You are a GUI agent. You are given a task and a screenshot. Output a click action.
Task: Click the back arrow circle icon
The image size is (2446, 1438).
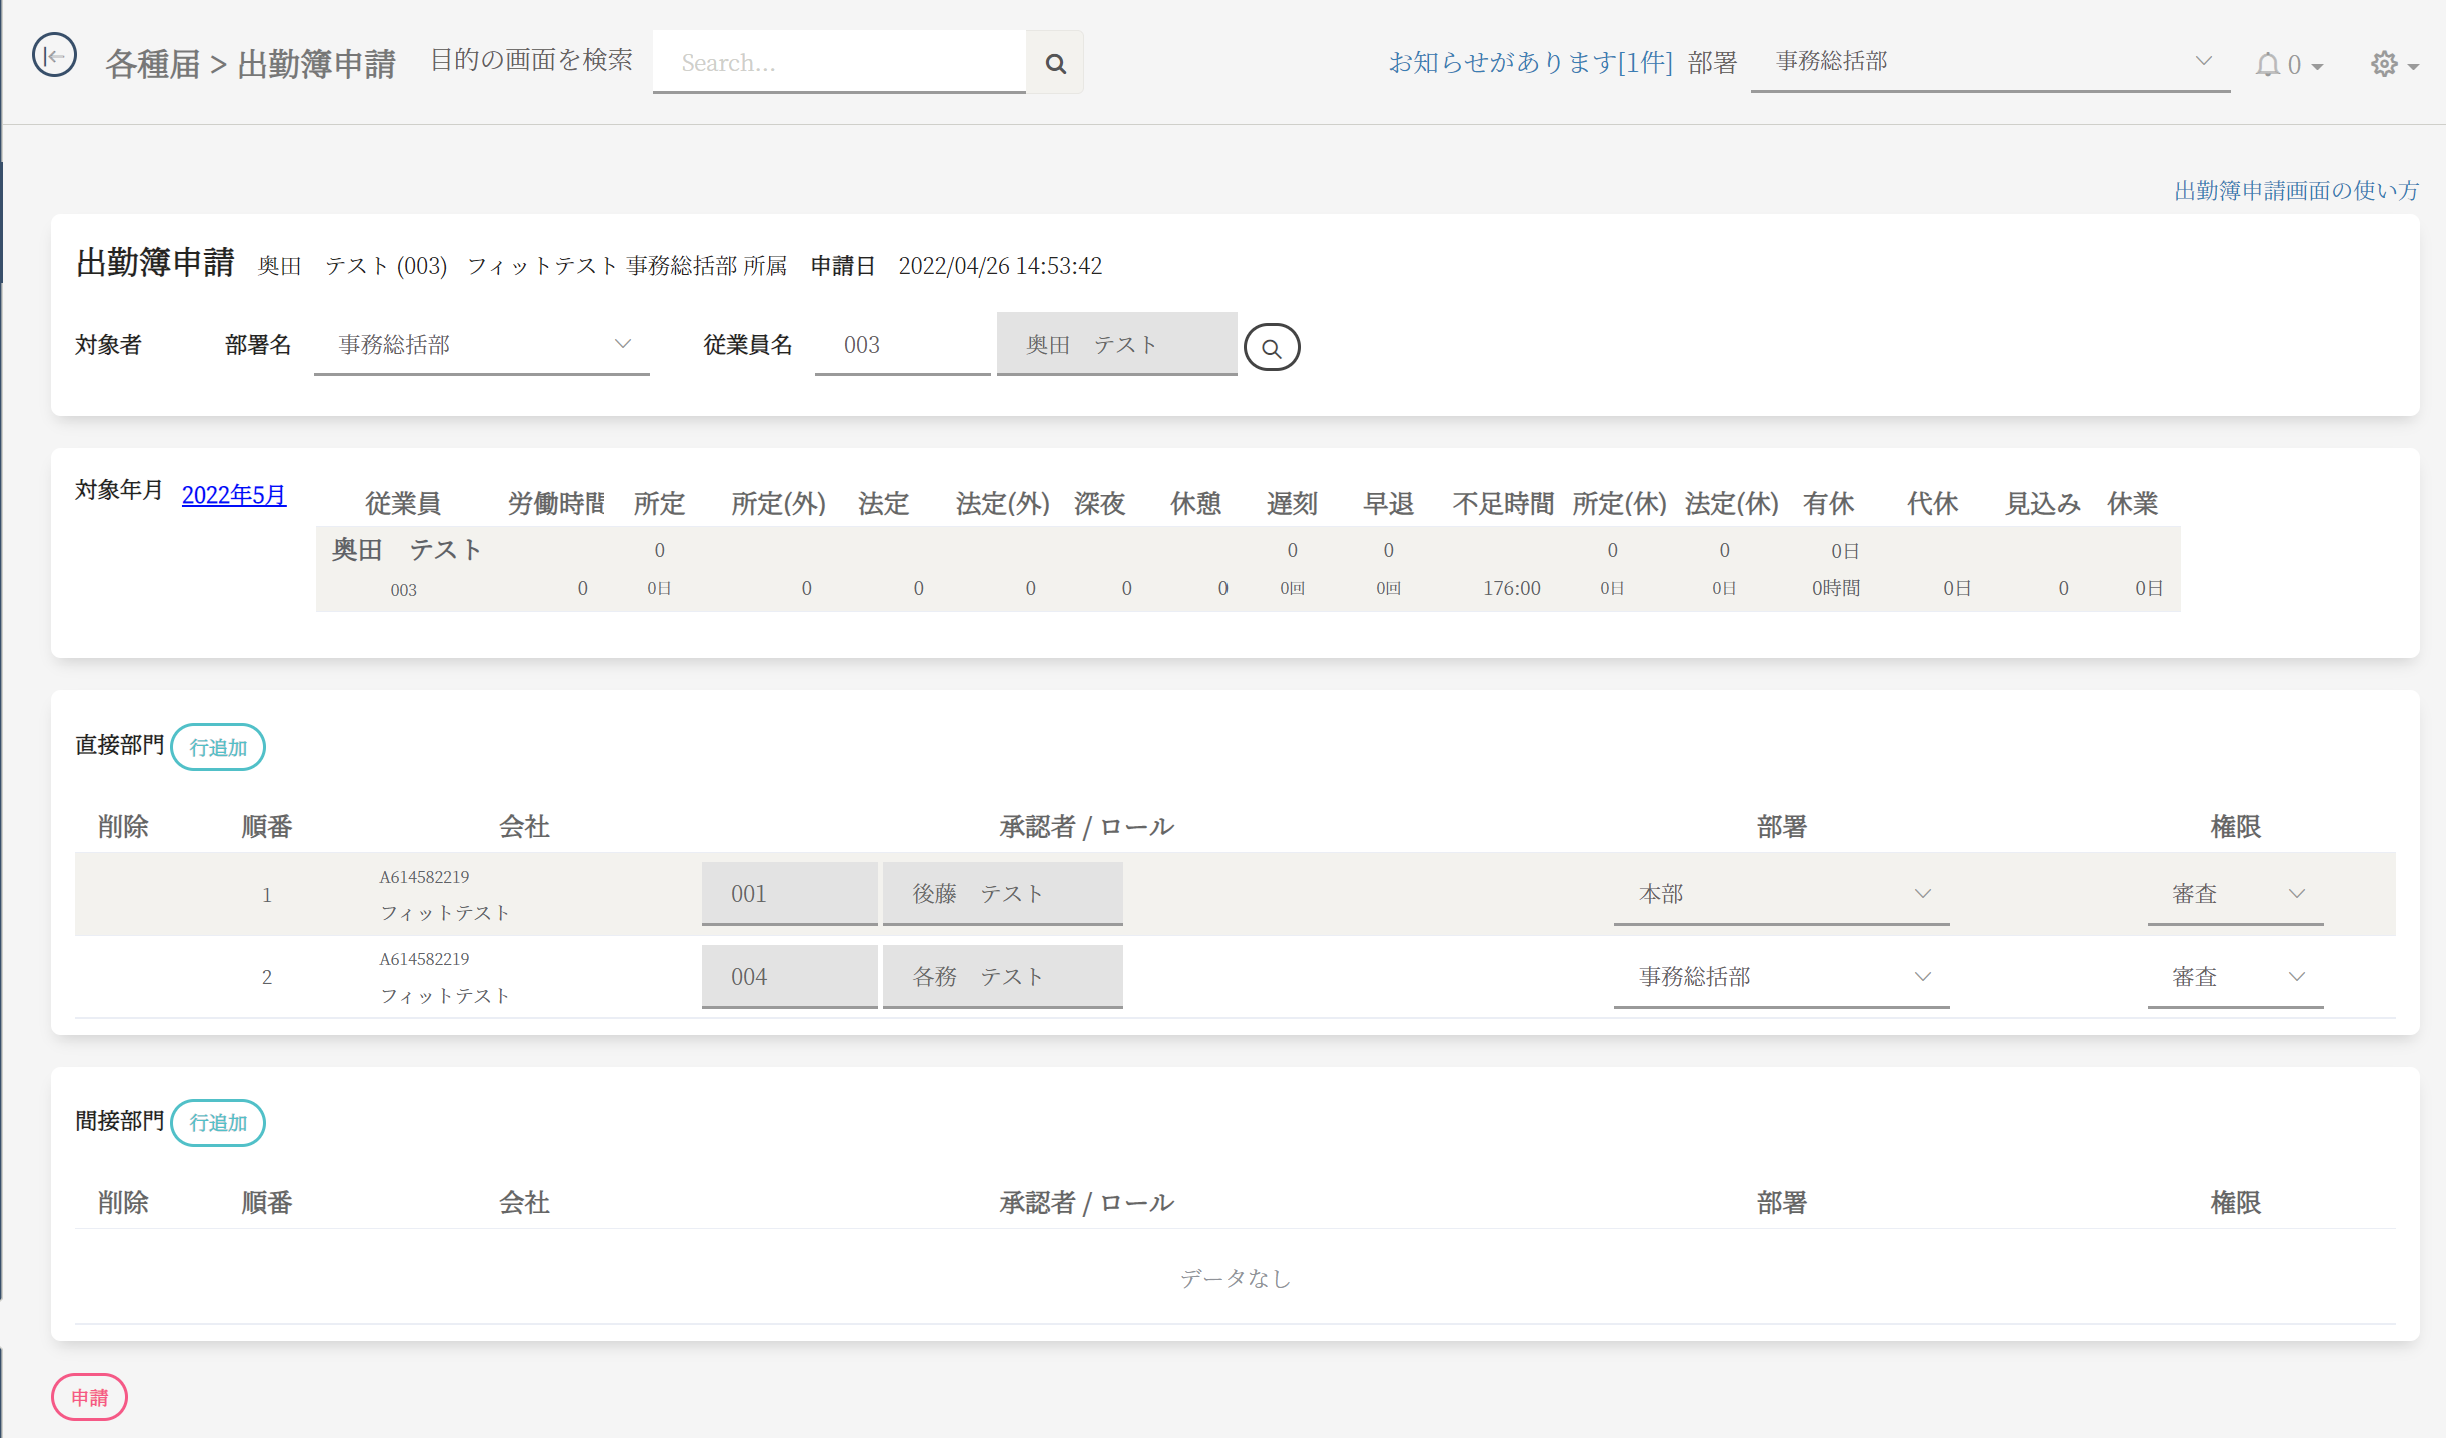coord(54,56)
